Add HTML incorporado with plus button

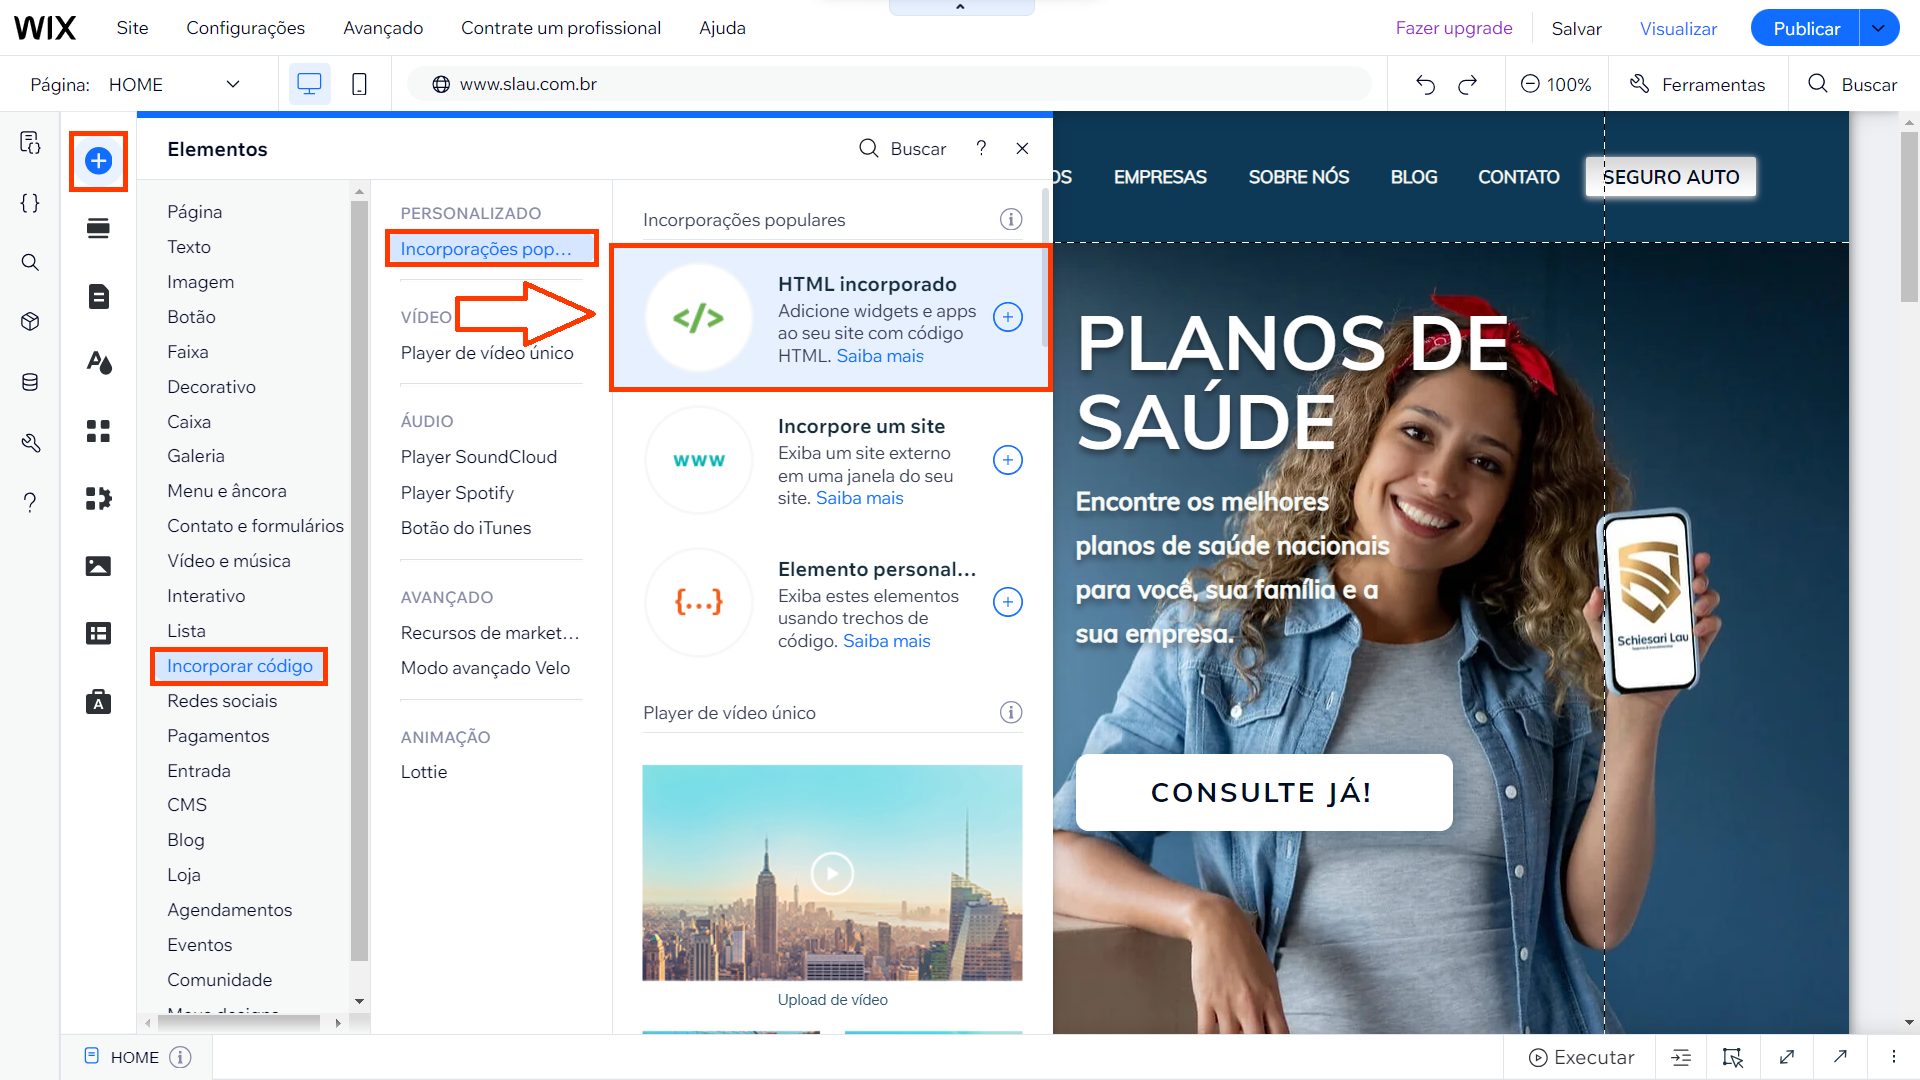[1007, 317]
